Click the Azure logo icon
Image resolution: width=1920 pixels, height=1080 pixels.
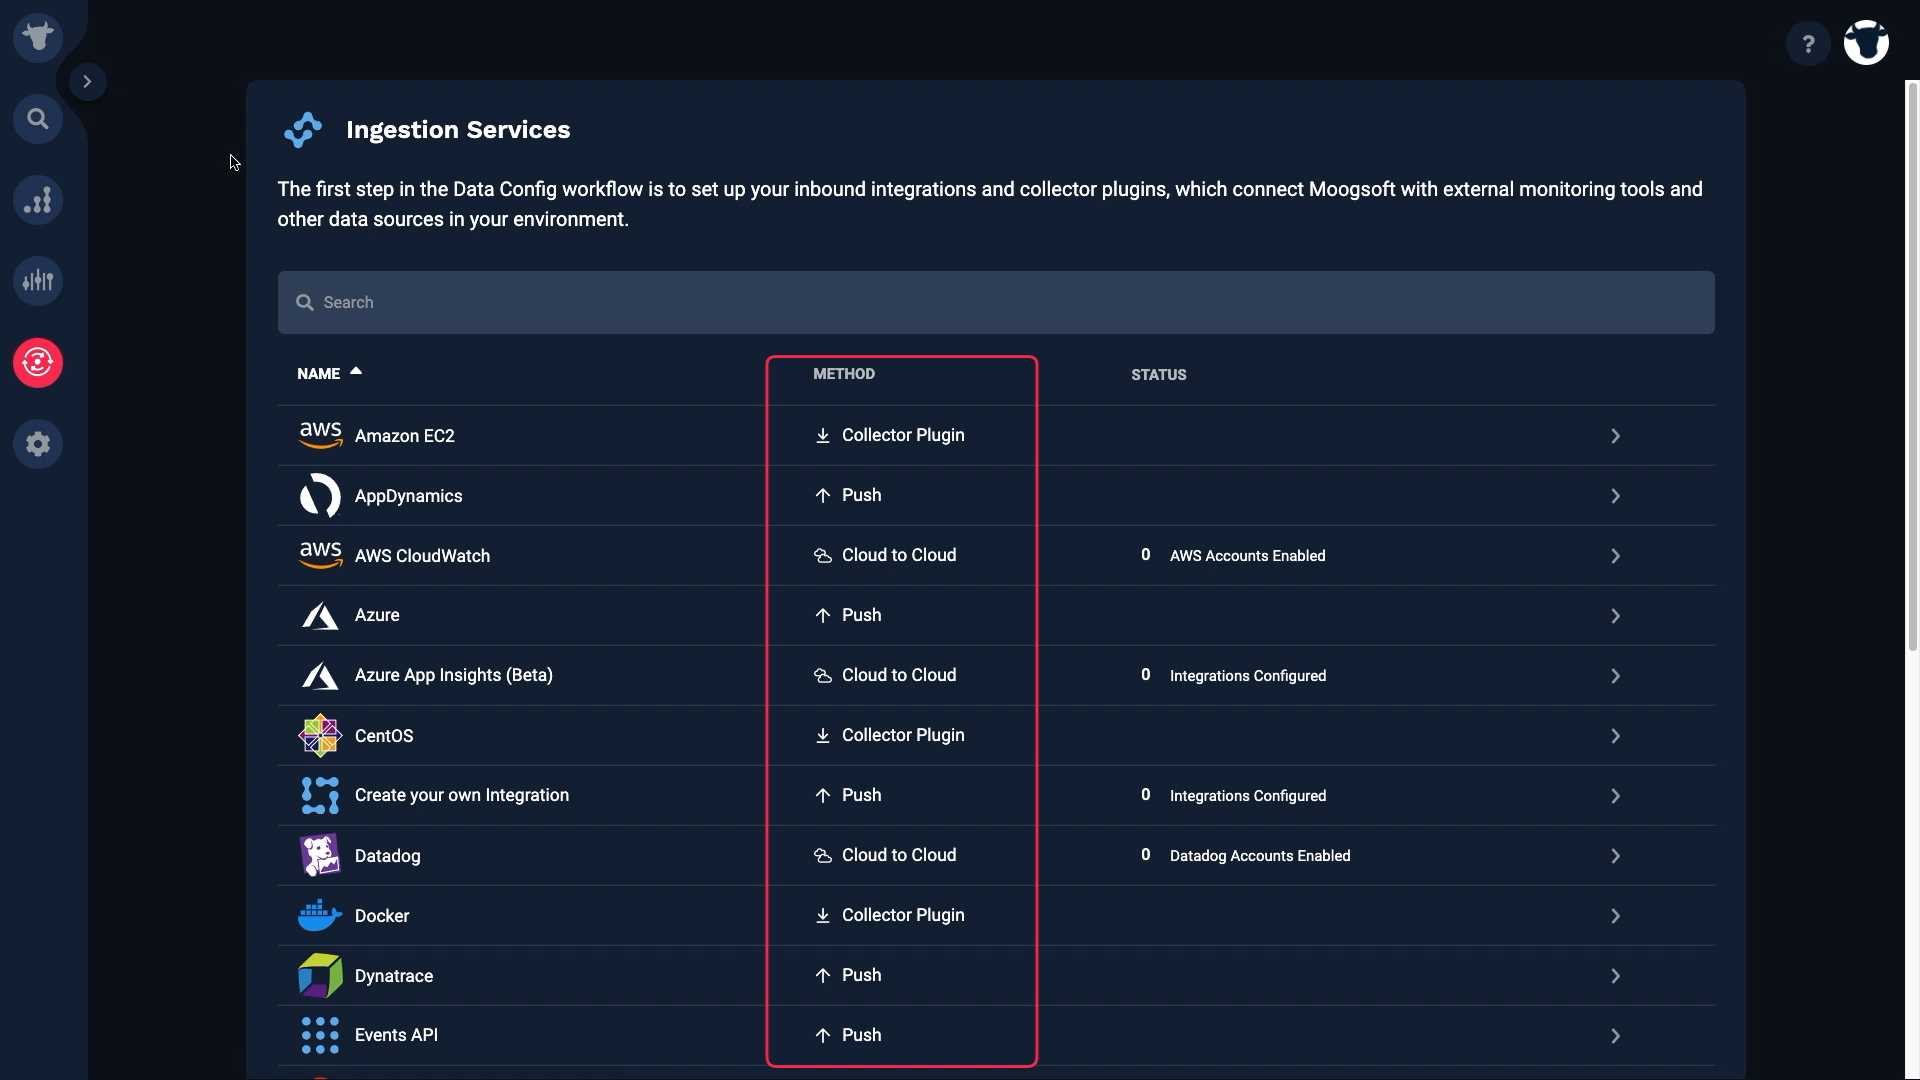(320, 616)
